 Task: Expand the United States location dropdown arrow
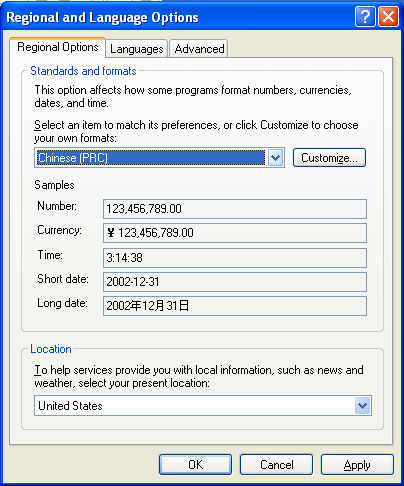[362, 405]
